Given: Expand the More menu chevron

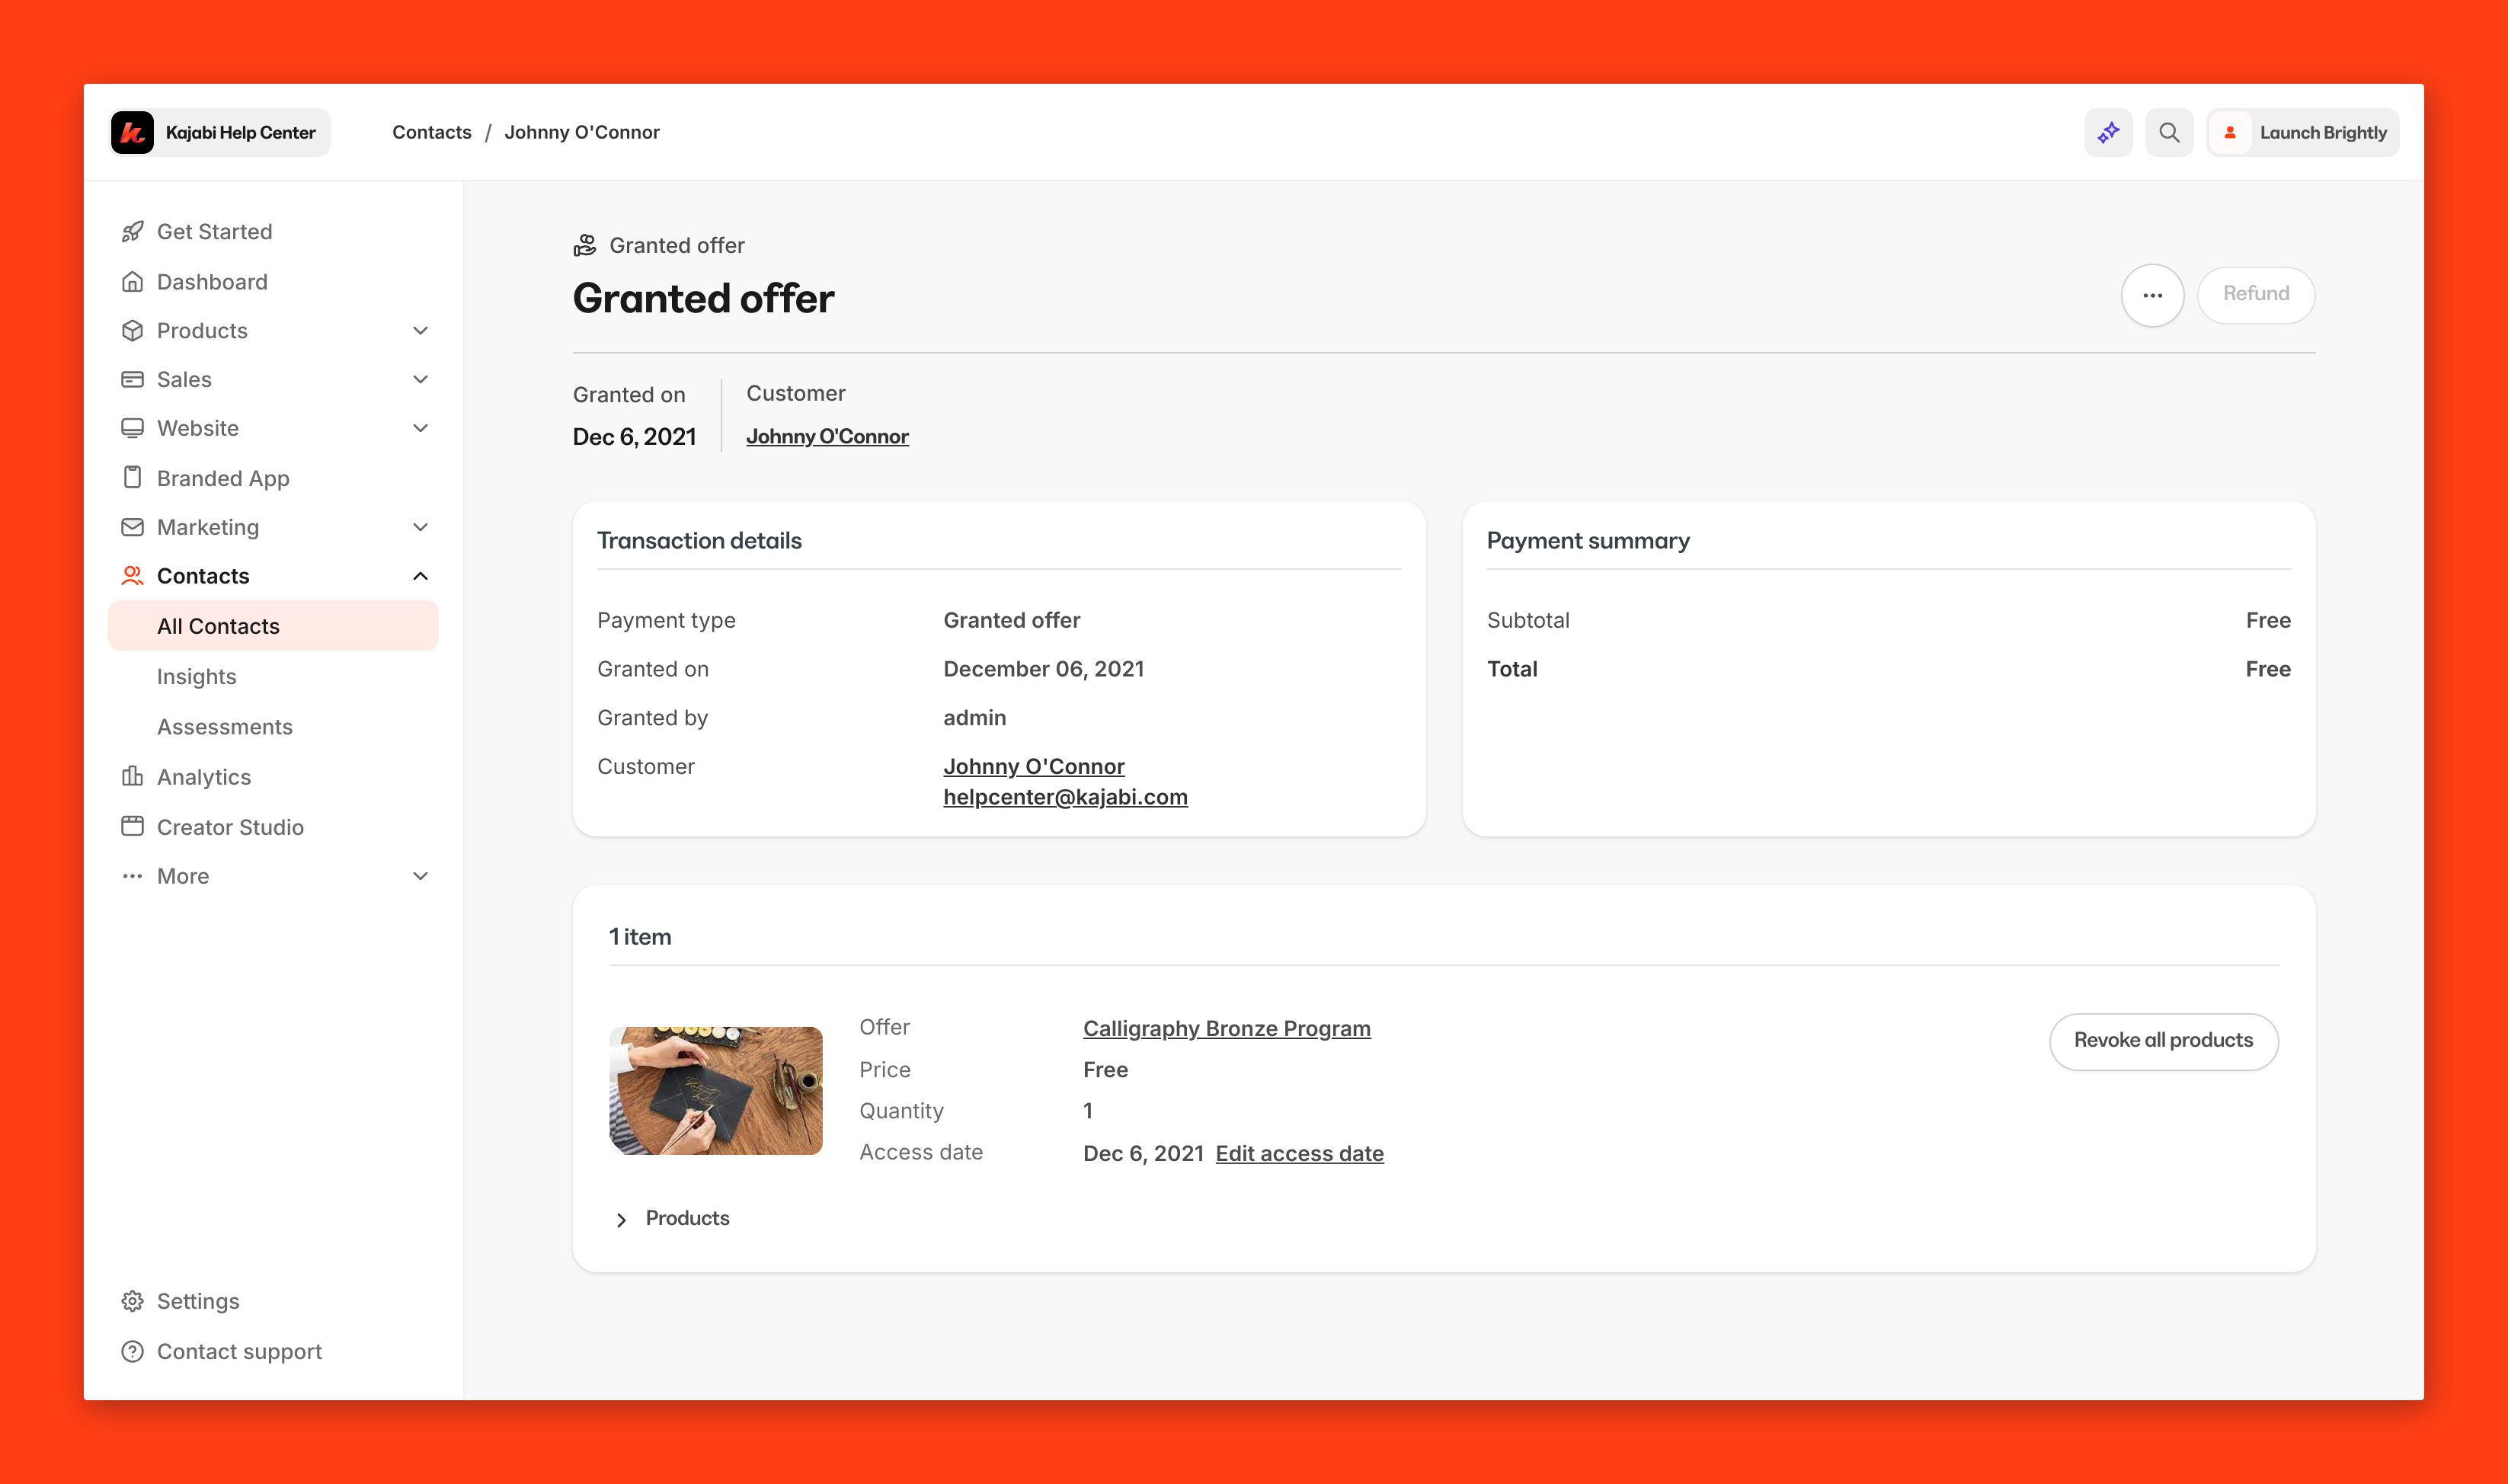Looking at the screenshot, I should pos(420,876).
